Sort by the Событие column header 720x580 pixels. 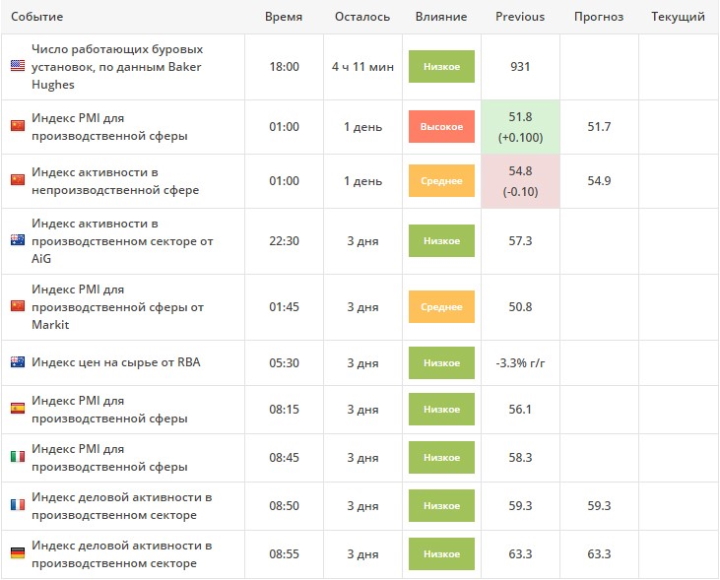pos(37,17)
